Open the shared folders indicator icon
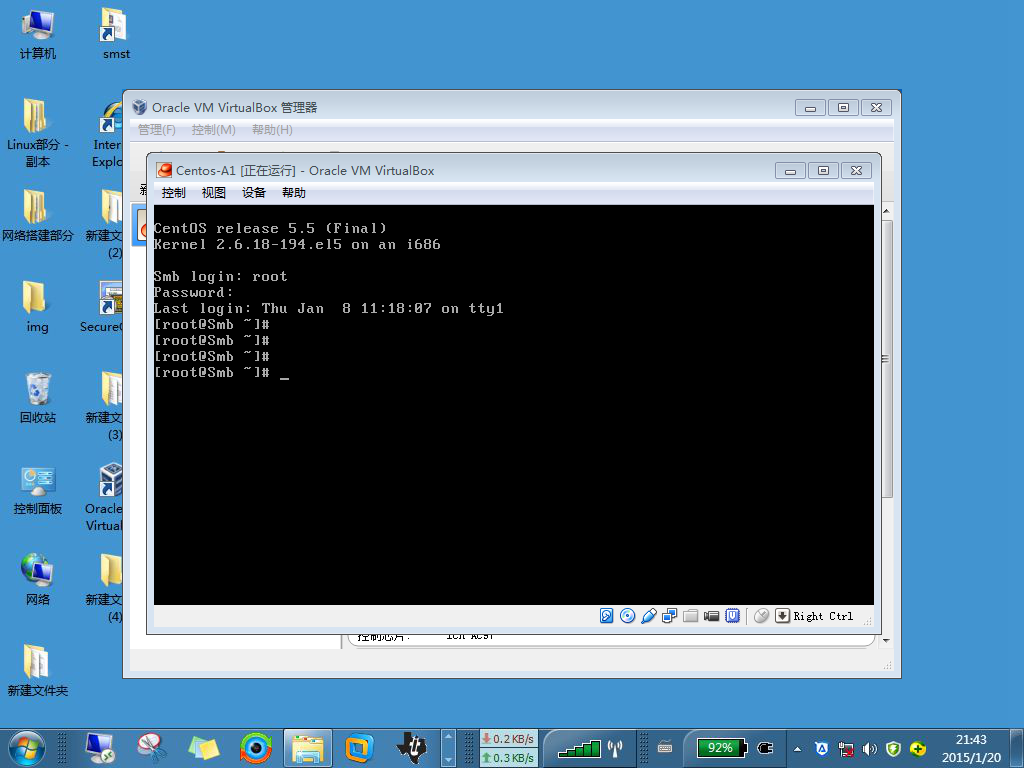Viewport: 1024px width, 768px height. click(x=690, y=616)
